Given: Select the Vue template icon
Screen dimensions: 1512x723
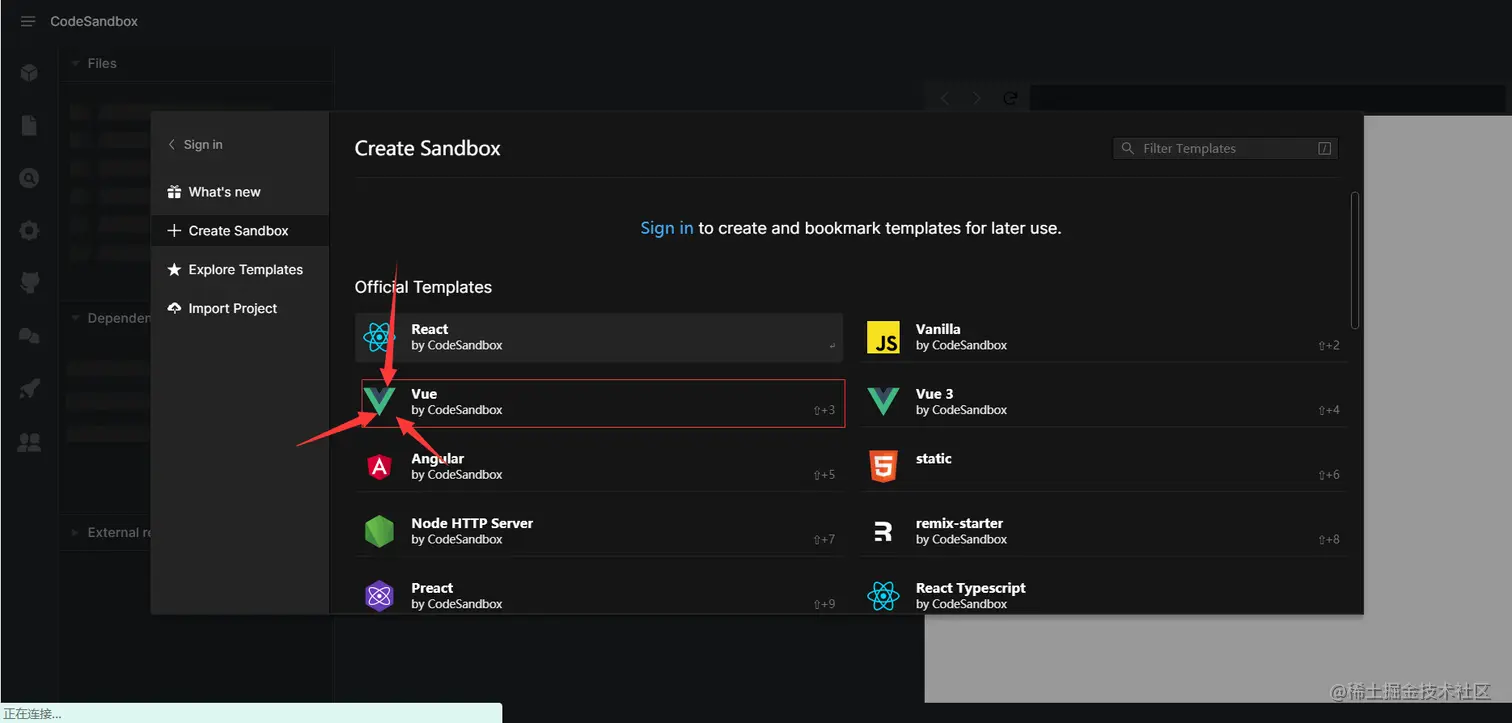Looking at the screenshot, I should [x=379, y=402].
